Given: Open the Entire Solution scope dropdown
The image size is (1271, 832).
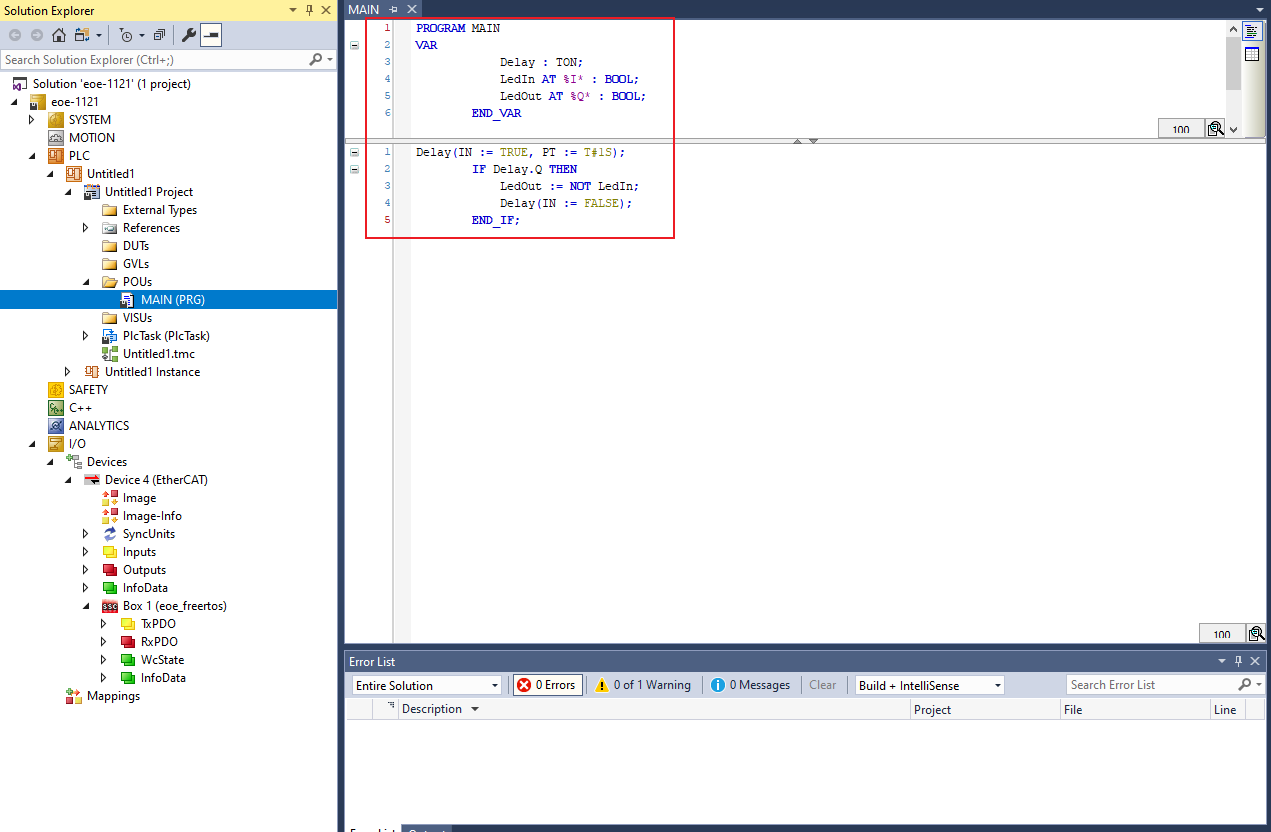Looking at the screenshot, I should tap(426, 685).
